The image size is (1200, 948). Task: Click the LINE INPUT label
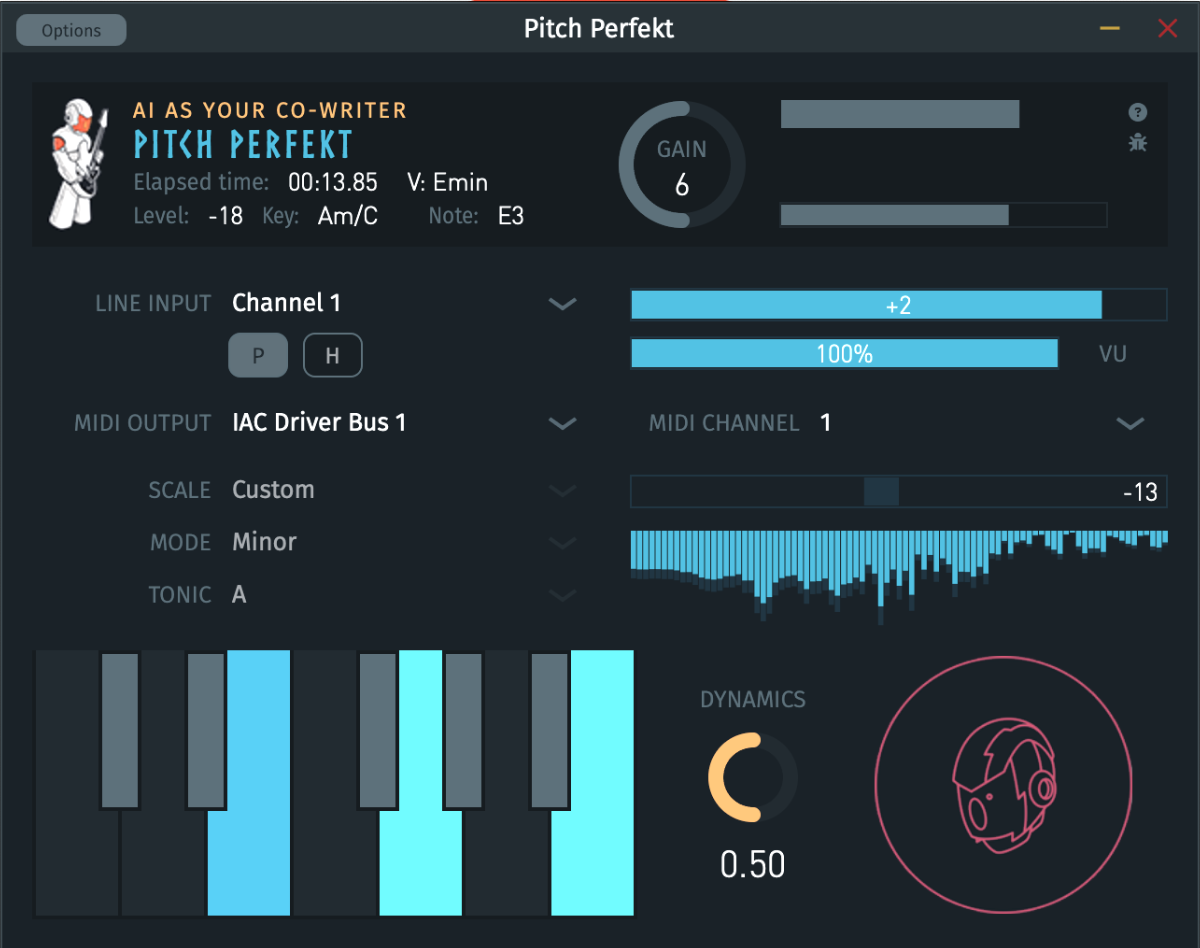pos(153,303)
